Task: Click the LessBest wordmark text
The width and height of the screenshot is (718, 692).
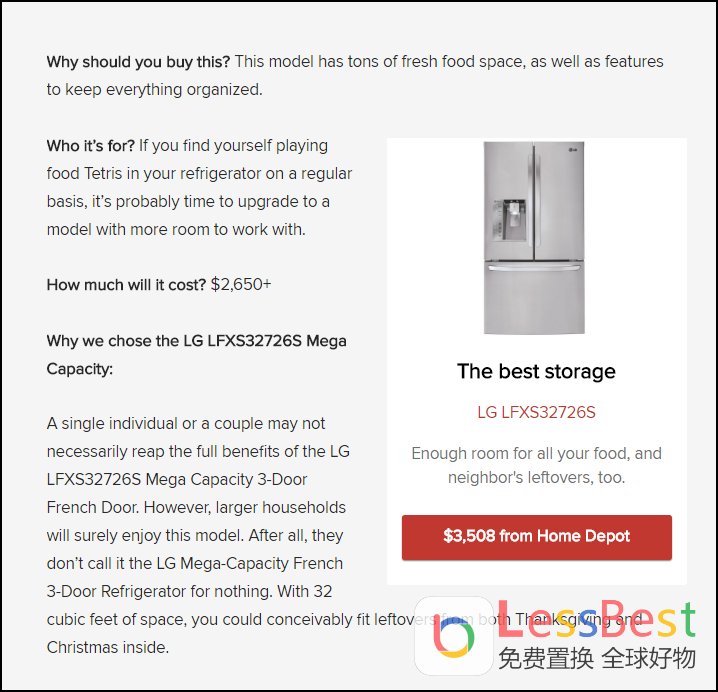Action: [596, 622]
